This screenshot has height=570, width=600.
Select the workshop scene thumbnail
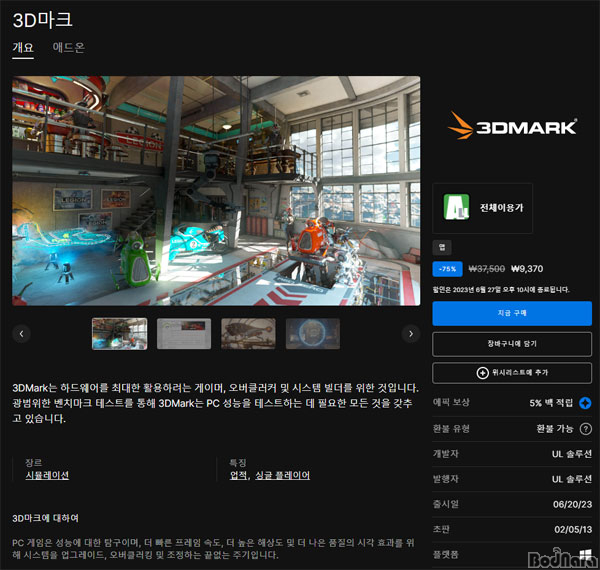(119, 334)
